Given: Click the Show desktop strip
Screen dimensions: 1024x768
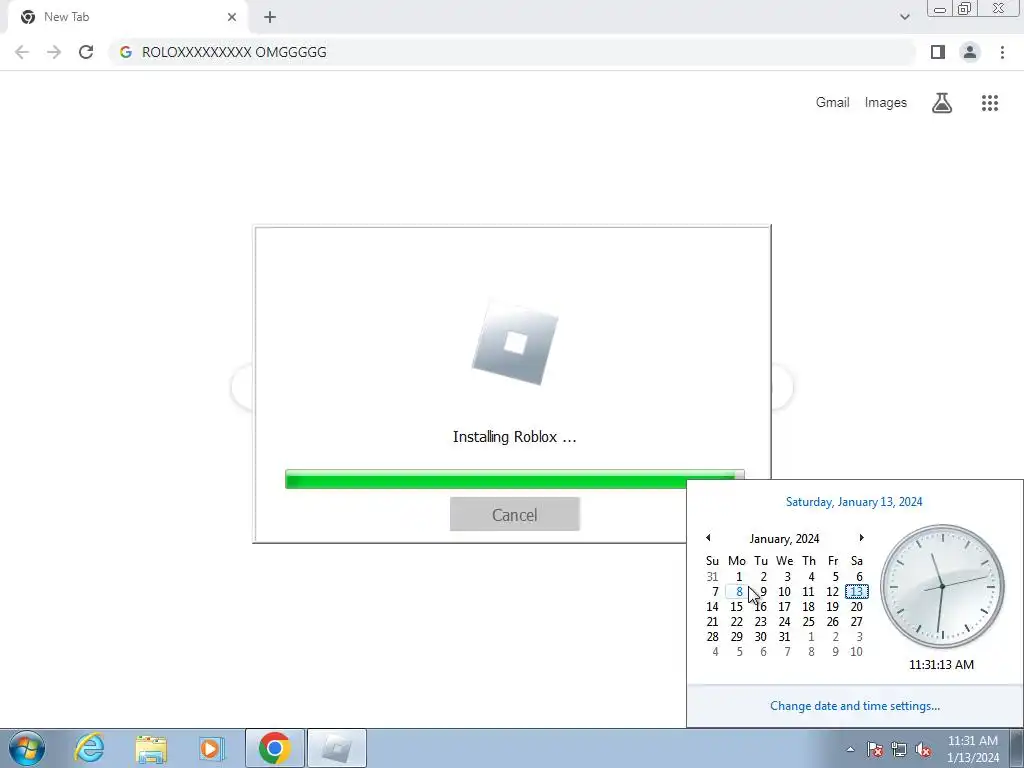Looking at the screenshot, I should point(1016,748).
